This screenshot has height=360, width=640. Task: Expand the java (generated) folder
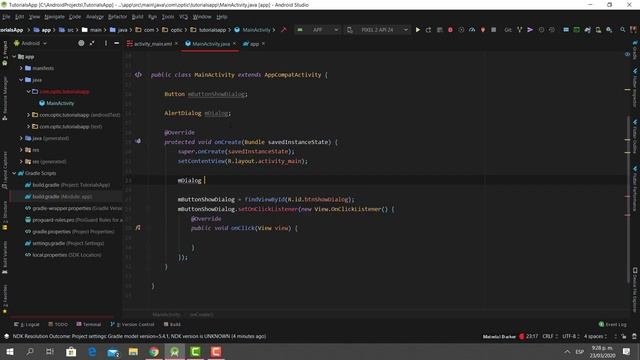tap(21, 138)
